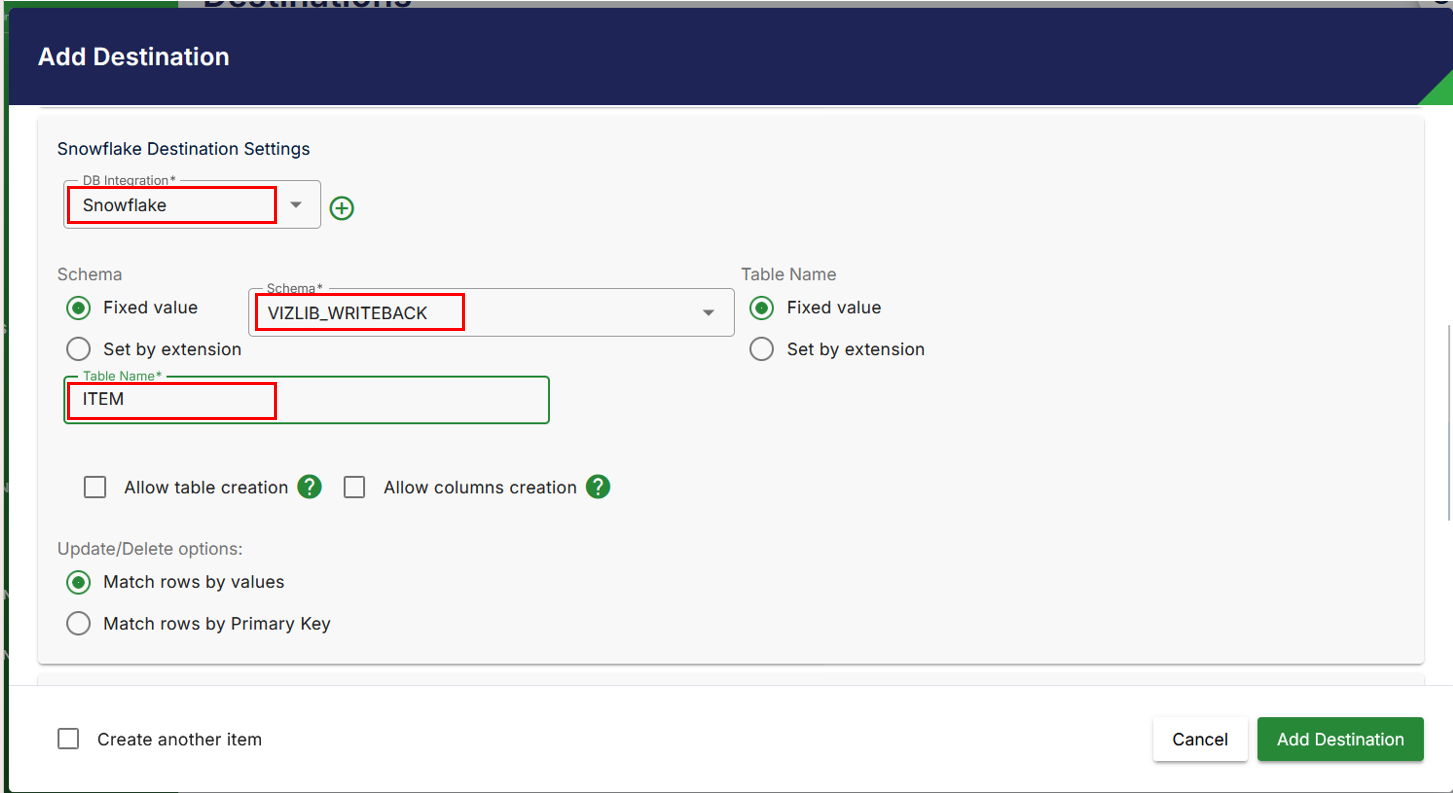Enable Allow table creation checkbox
Viewport: 1453px width, 793px height.
(x=95, y=487)
